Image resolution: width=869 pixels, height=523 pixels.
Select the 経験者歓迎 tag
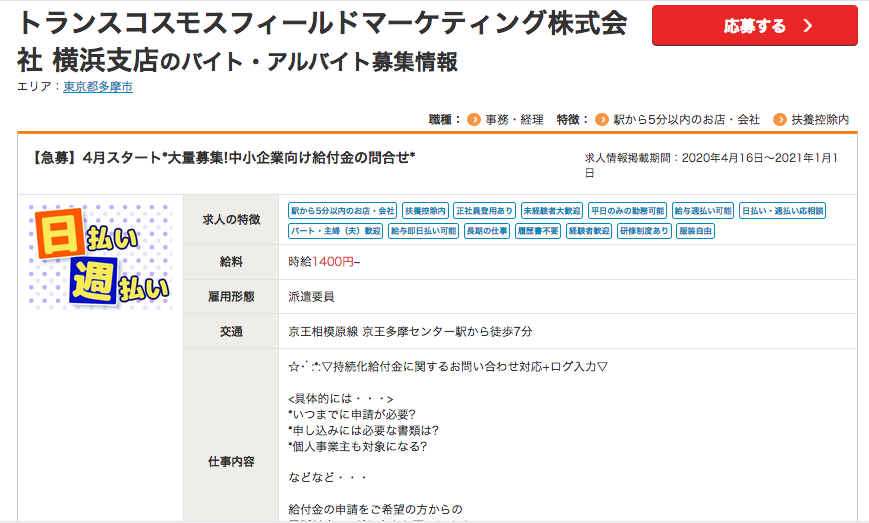589,230
